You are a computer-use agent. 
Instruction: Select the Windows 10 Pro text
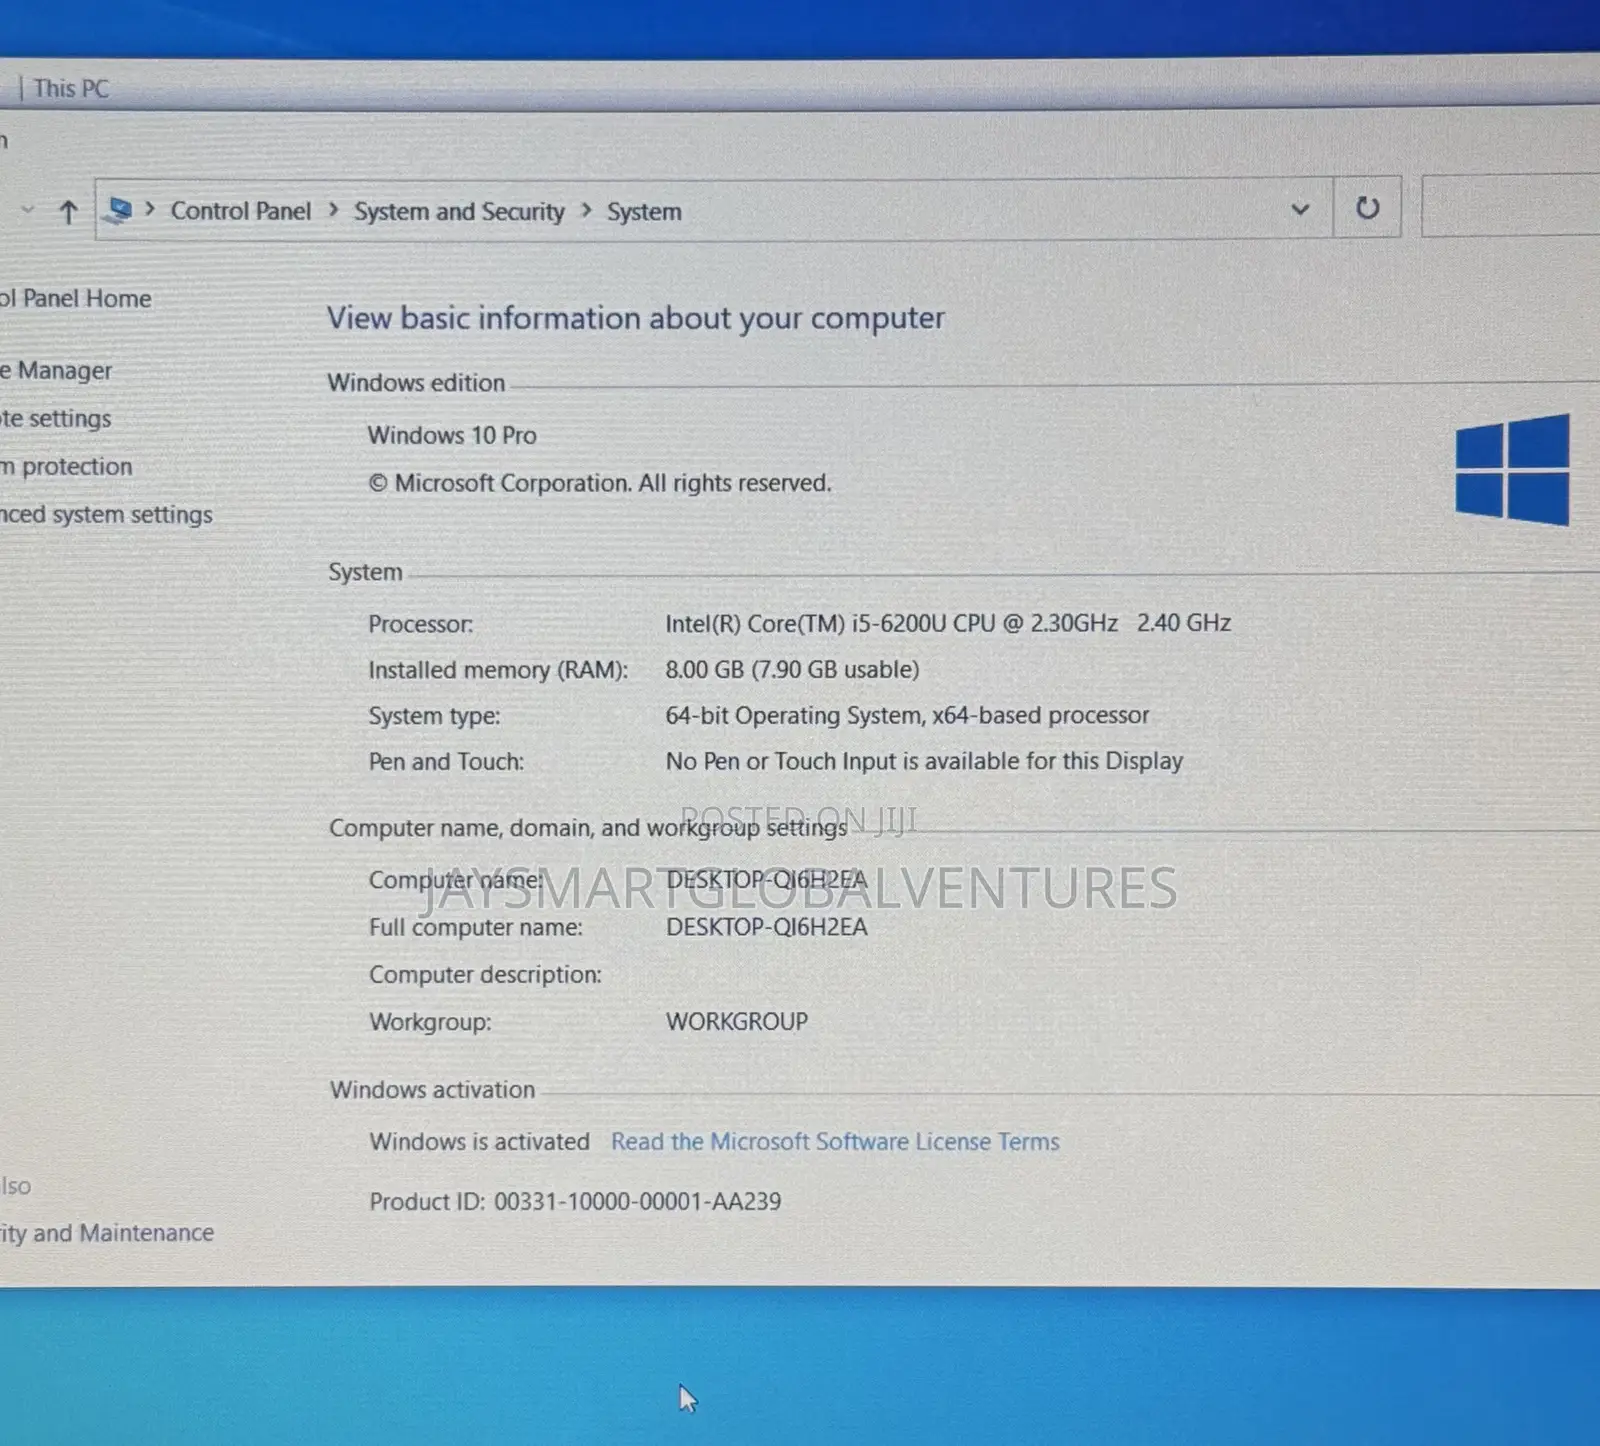[x=452, y=435]
